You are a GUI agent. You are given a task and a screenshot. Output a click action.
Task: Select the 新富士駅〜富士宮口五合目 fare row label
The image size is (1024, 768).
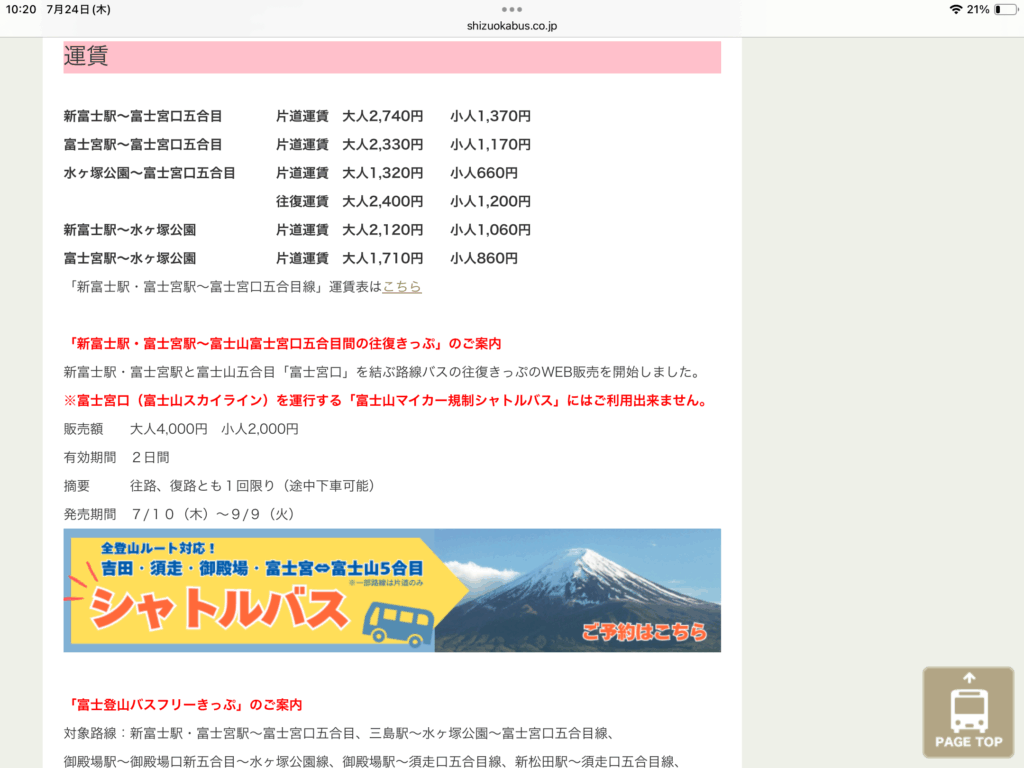(x=142, y=116)
